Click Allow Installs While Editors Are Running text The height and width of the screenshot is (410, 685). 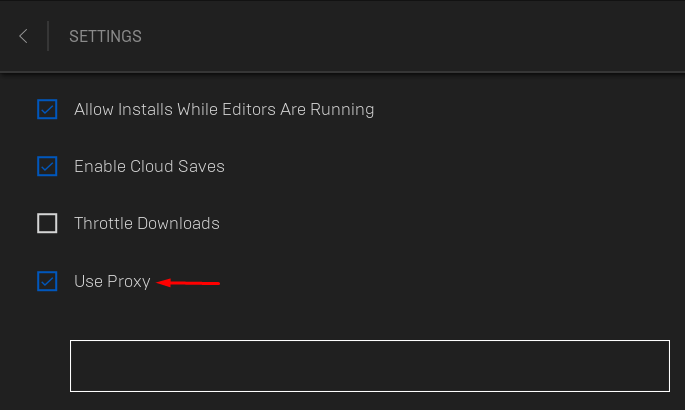point(224,110)
